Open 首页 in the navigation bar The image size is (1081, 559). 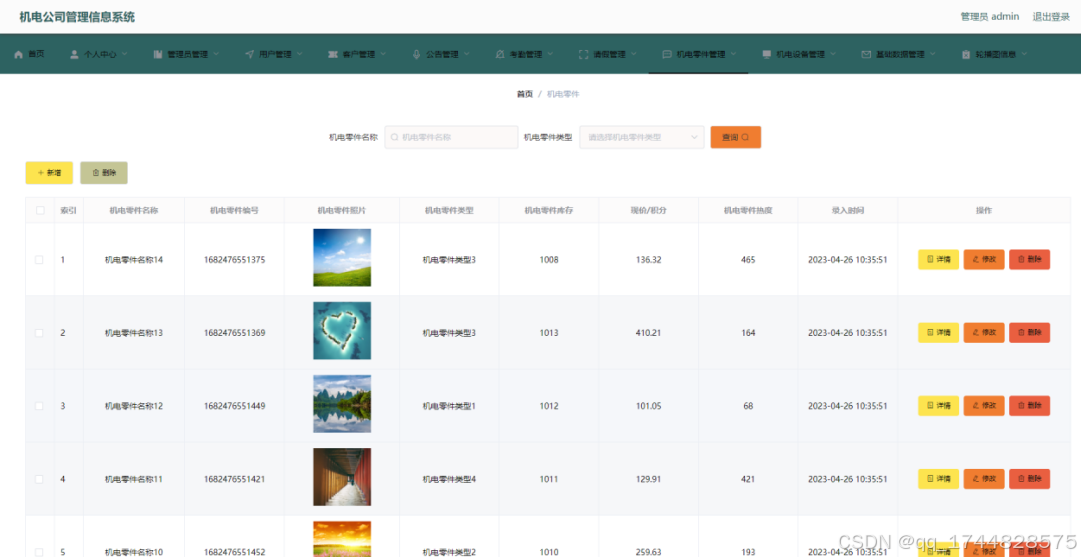coord(29,54)
